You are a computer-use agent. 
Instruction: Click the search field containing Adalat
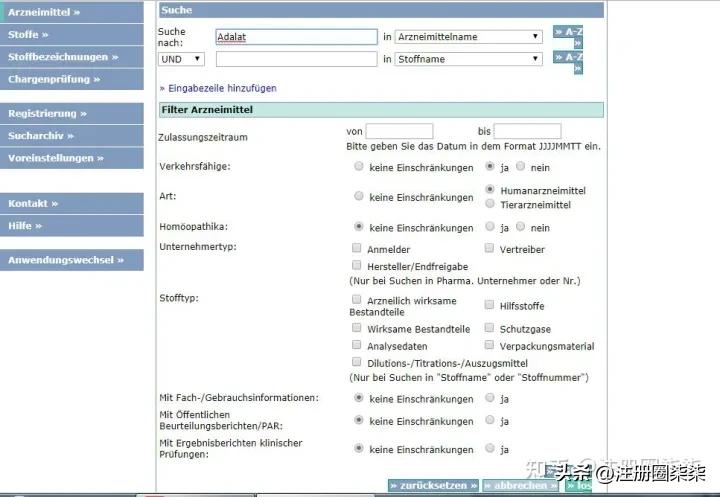tap(297, 37)
